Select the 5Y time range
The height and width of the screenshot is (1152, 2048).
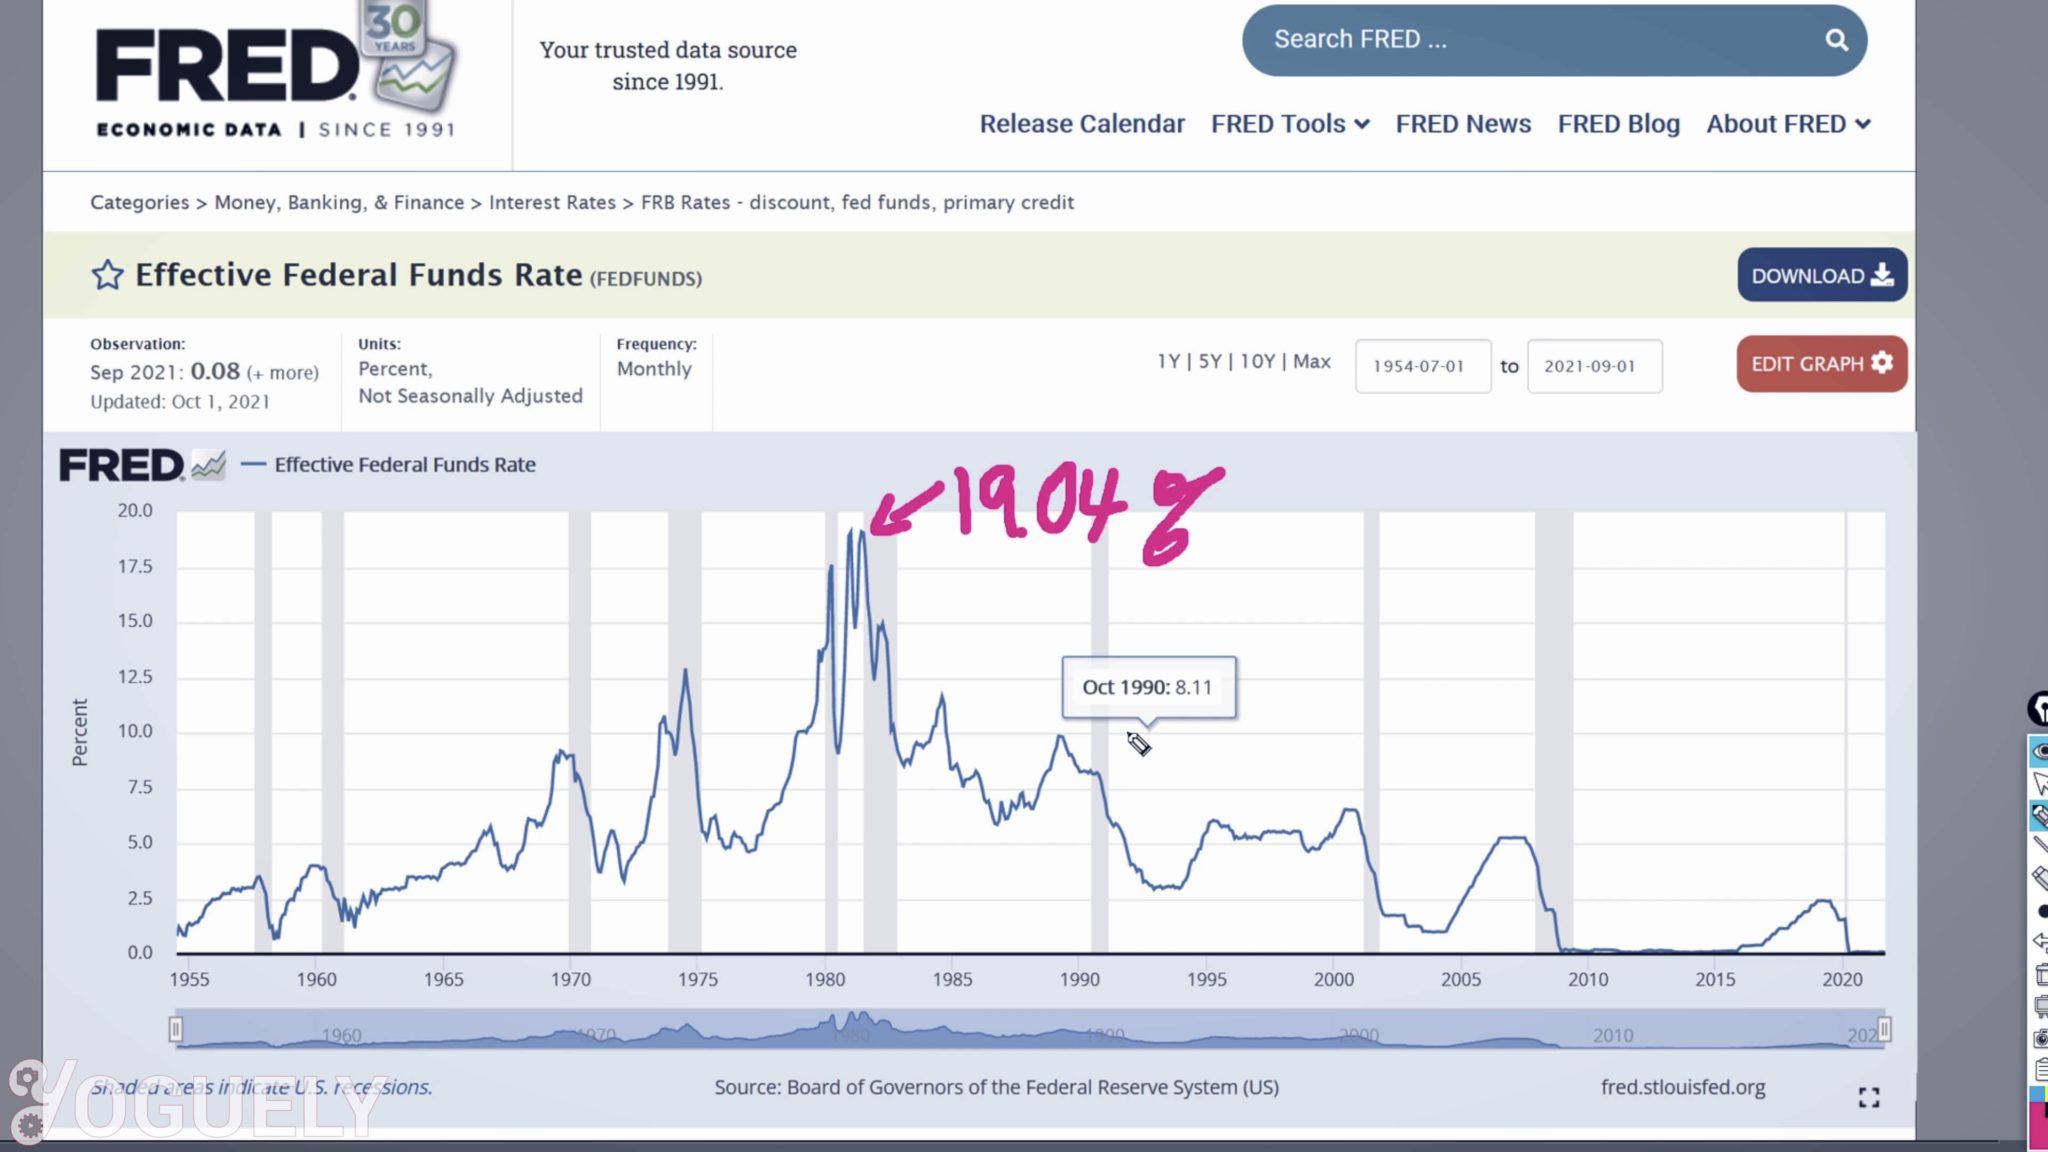point(1210,361)
